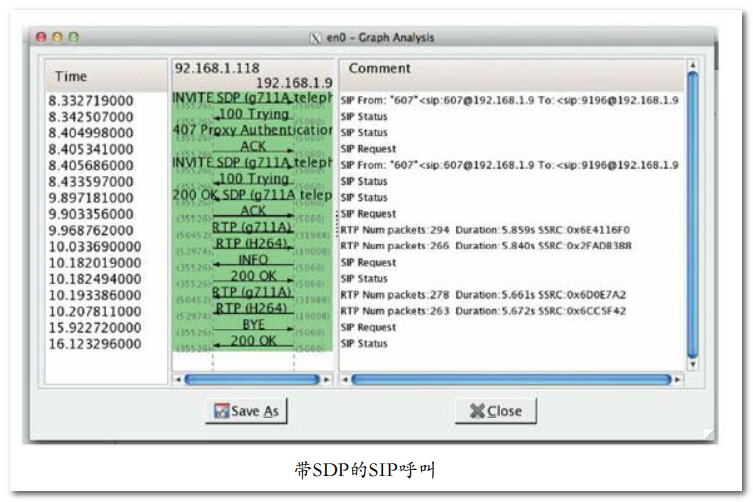Click the BYE flow arrow
The width and height of the screenshot is (753, 502).
253,325
